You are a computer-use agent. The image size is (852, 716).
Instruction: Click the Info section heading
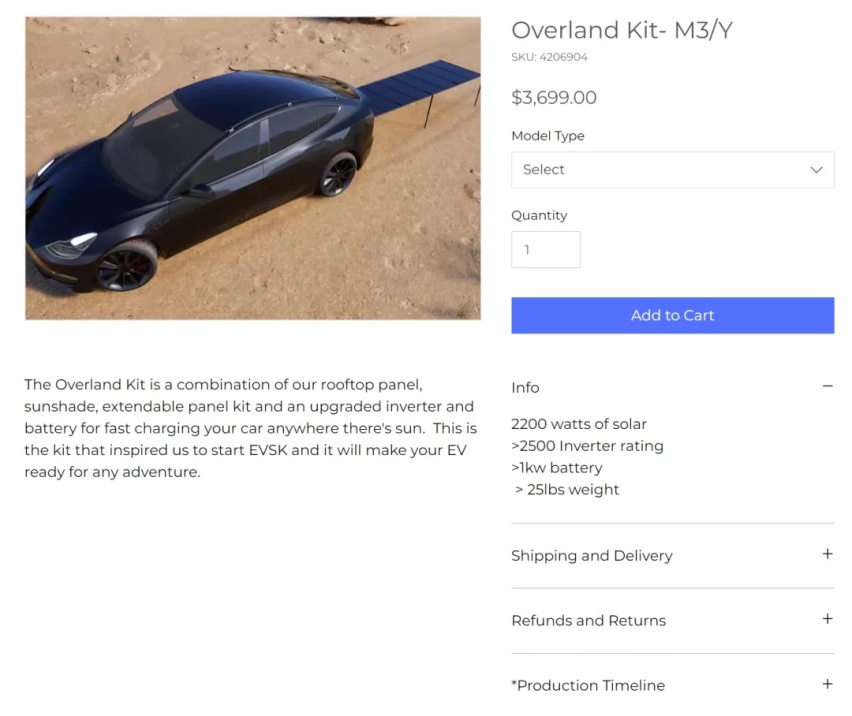pos(525,387)
